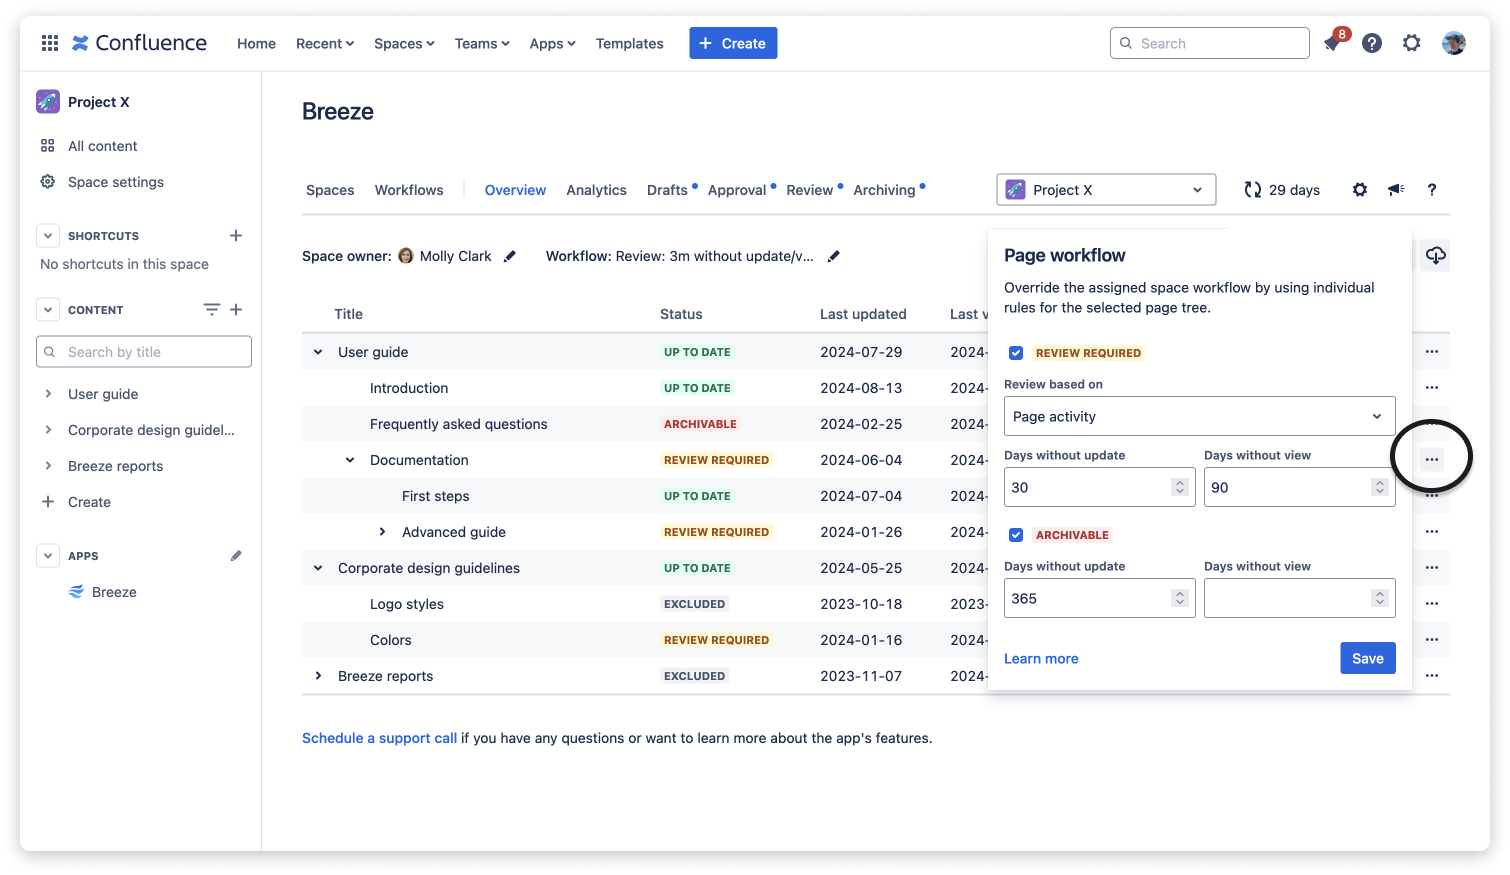Click the cloud download export icon
Image resolution: width=1510 pixels, height=875 pixels.
[1436, 256]
